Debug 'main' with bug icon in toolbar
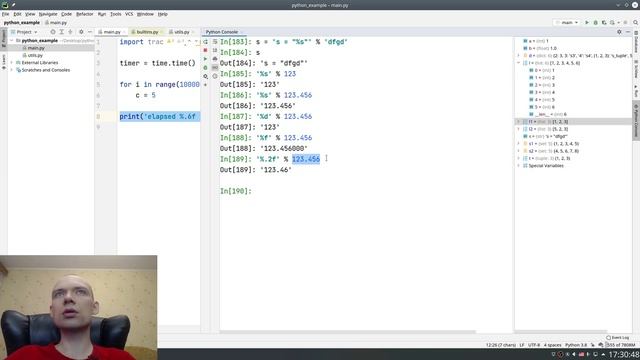 (x=596, y=23)
